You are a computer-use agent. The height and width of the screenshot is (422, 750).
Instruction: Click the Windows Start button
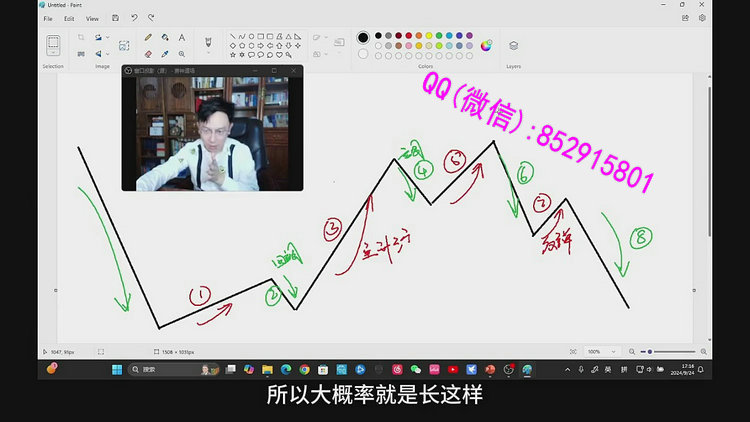pos(117,369)
